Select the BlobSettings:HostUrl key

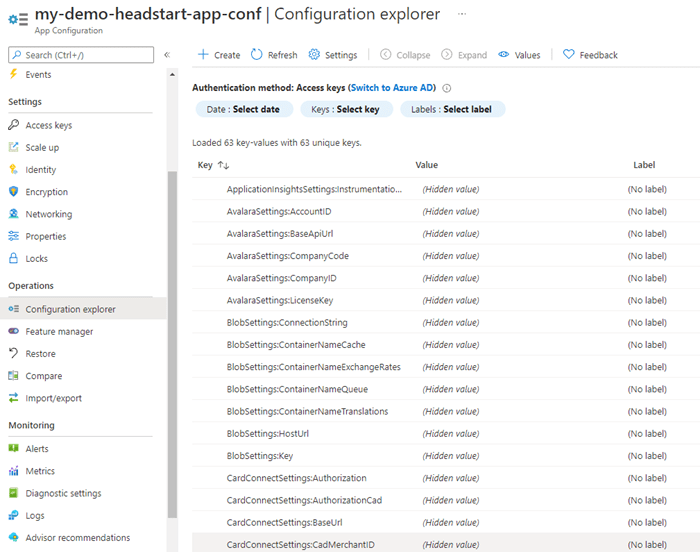(268, 434)
